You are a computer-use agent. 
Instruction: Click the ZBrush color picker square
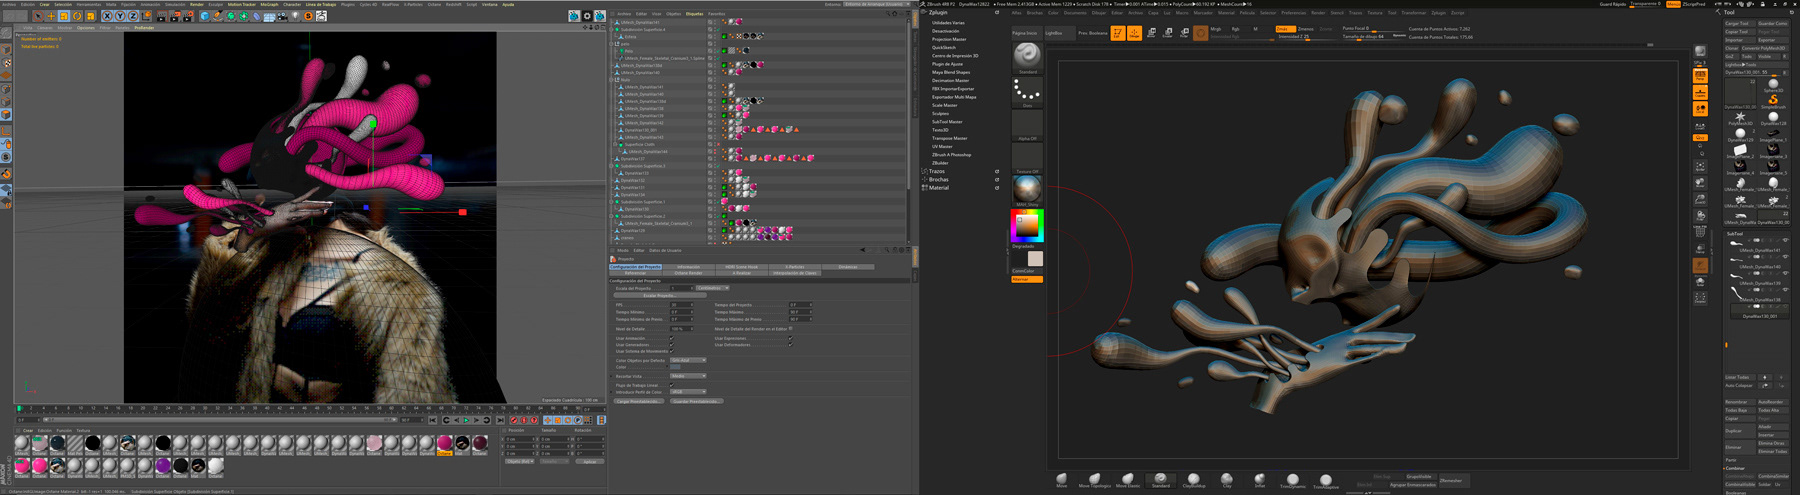(1027, 225)
